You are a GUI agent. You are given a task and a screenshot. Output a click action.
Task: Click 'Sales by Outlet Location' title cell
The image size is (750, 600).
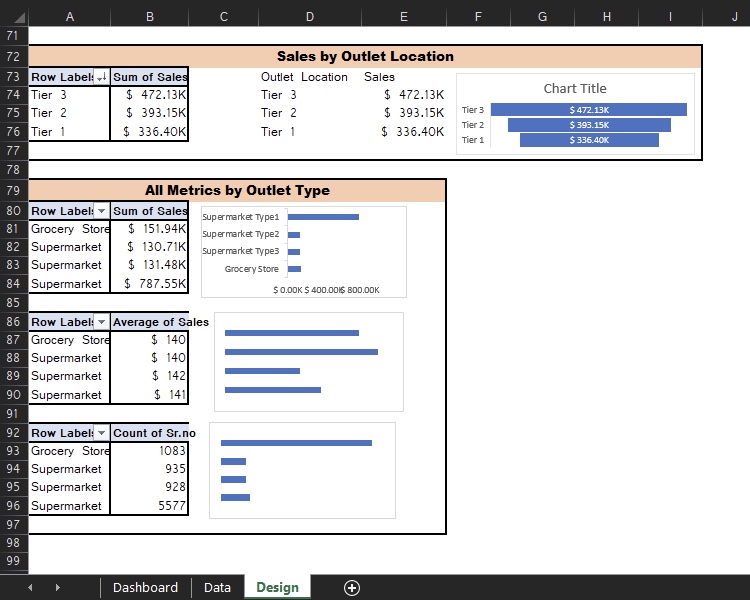coord(365,57)
